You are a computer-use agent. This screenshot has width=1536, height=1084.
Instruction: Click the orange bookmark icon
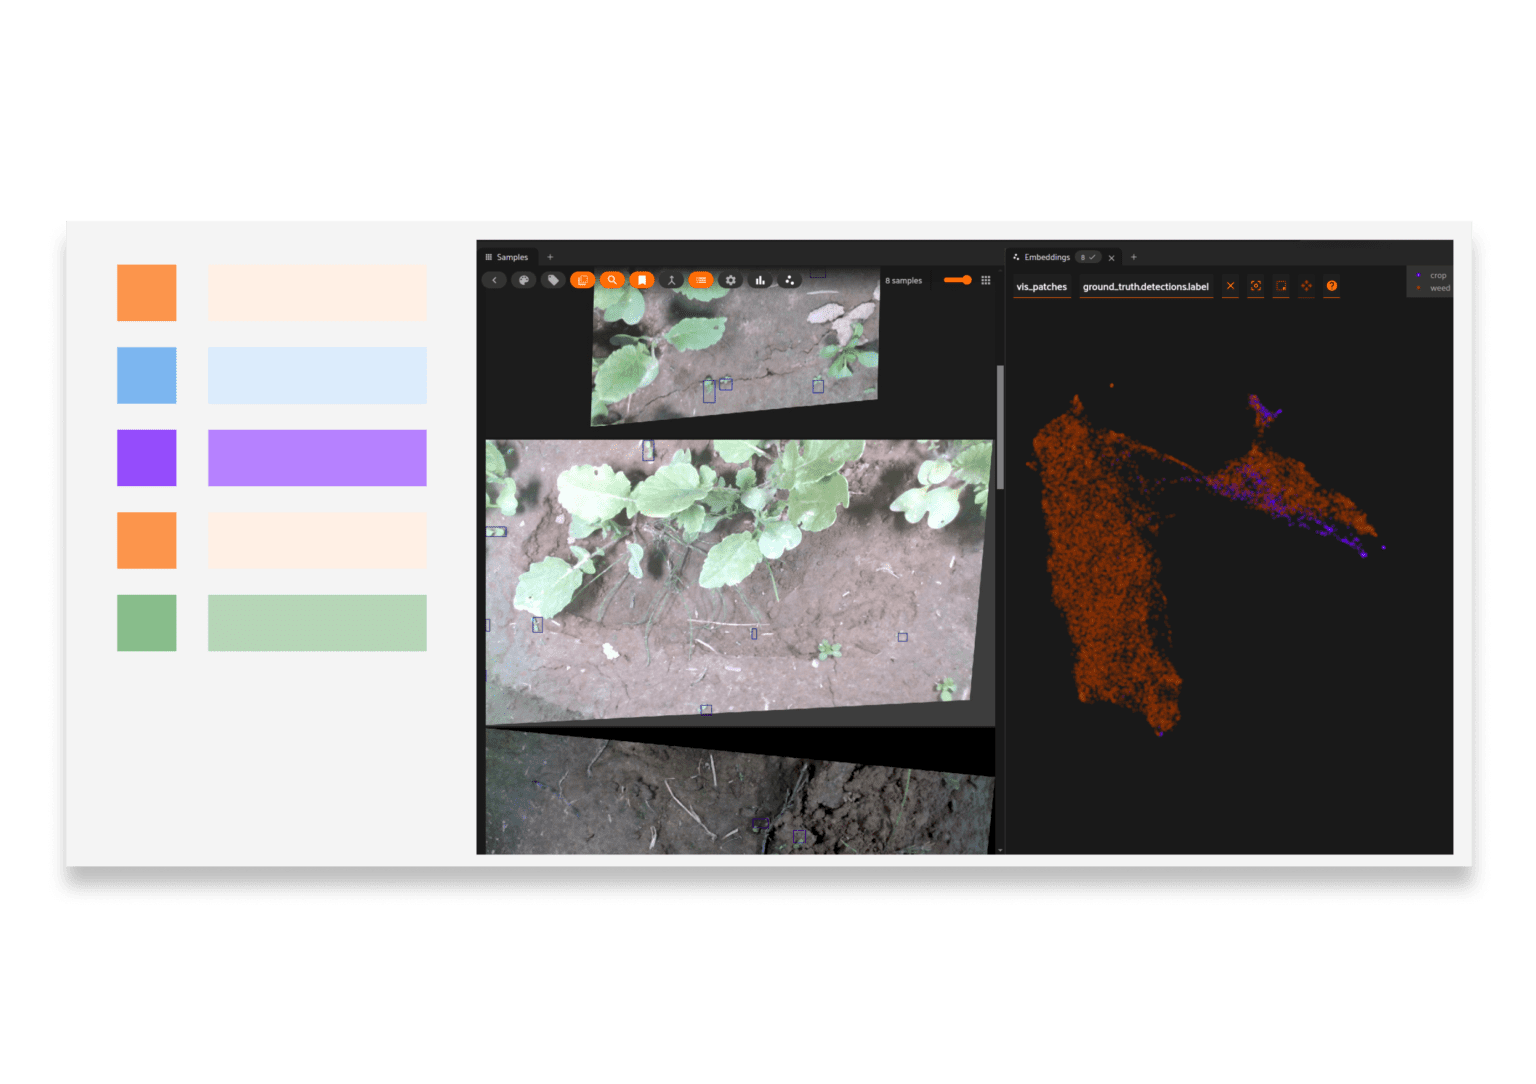(642, 280)
